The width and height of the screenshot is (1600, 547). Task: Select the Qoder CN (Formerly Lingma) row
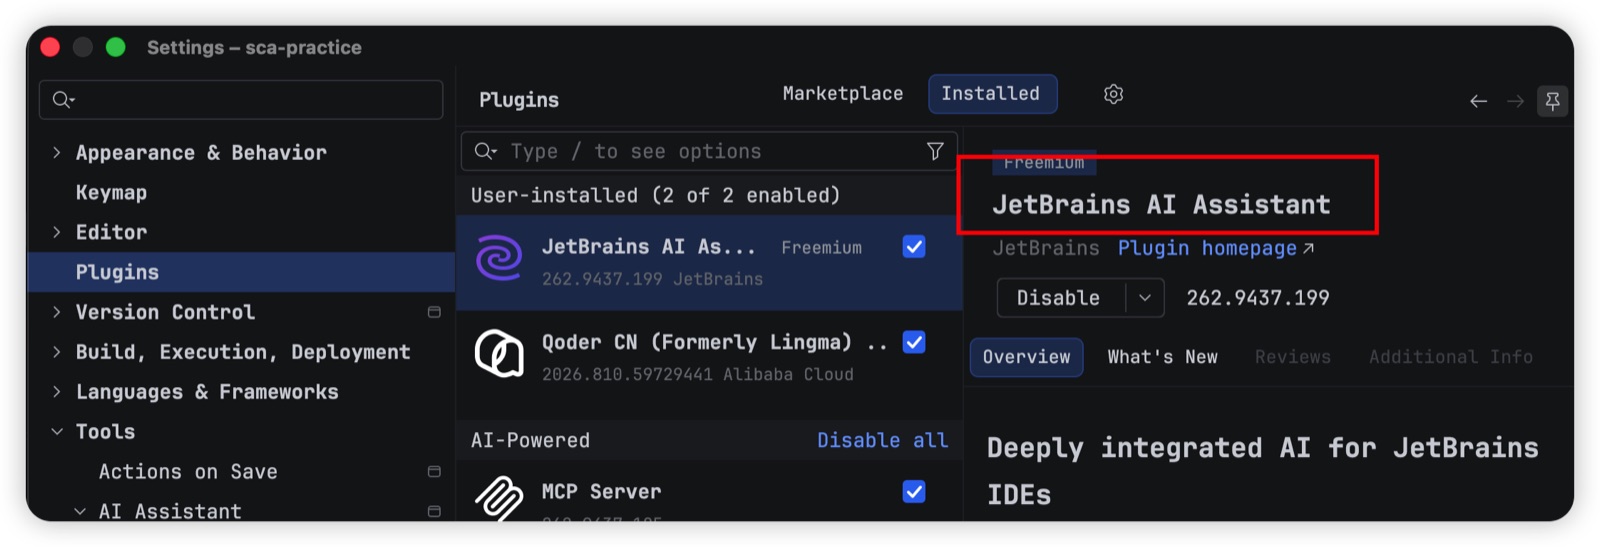709,357
